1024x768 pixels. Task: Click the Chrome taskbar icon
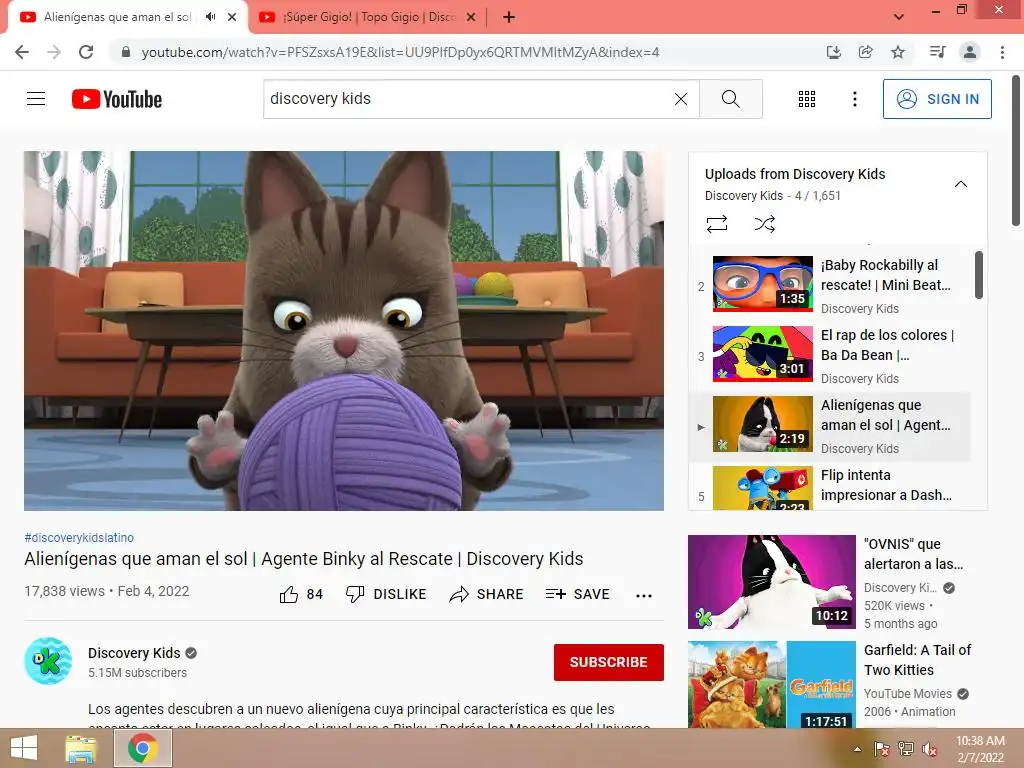[143, 748]
